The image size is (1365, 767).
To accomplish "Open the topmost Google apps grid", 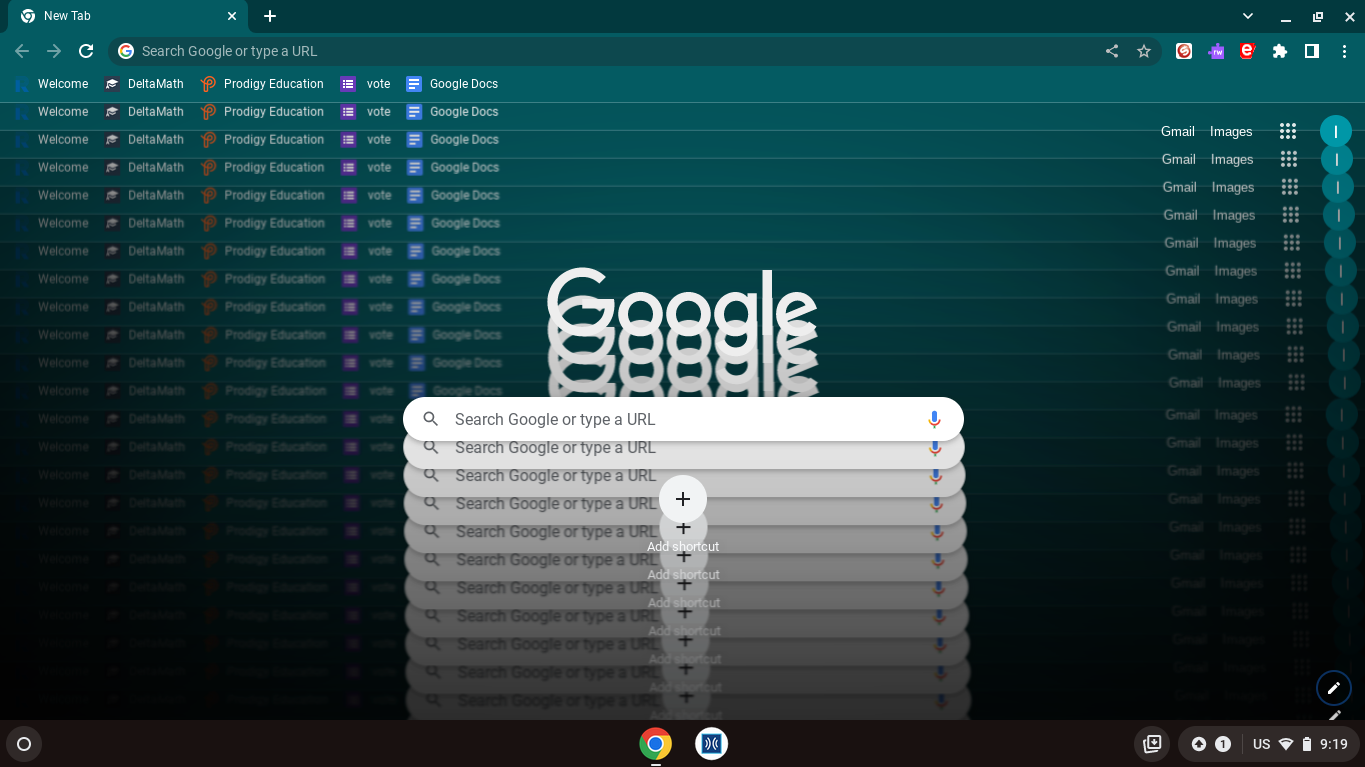I will tap(1288, 131).
